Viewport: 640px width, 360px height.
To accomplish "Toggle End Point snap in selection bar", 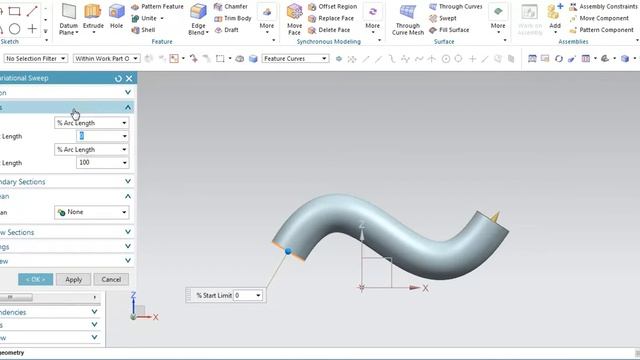I will click(366, 59).
